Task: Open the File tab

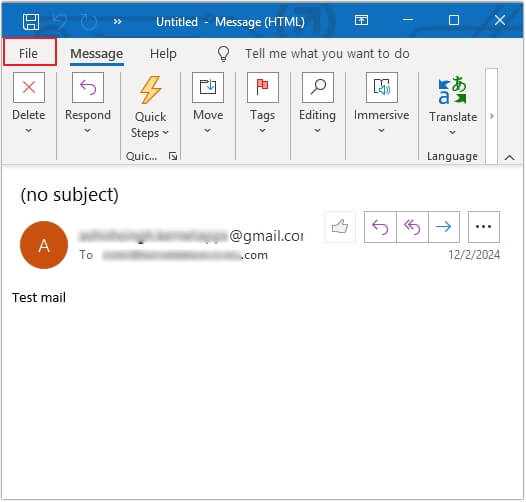Action: point(30,53)
